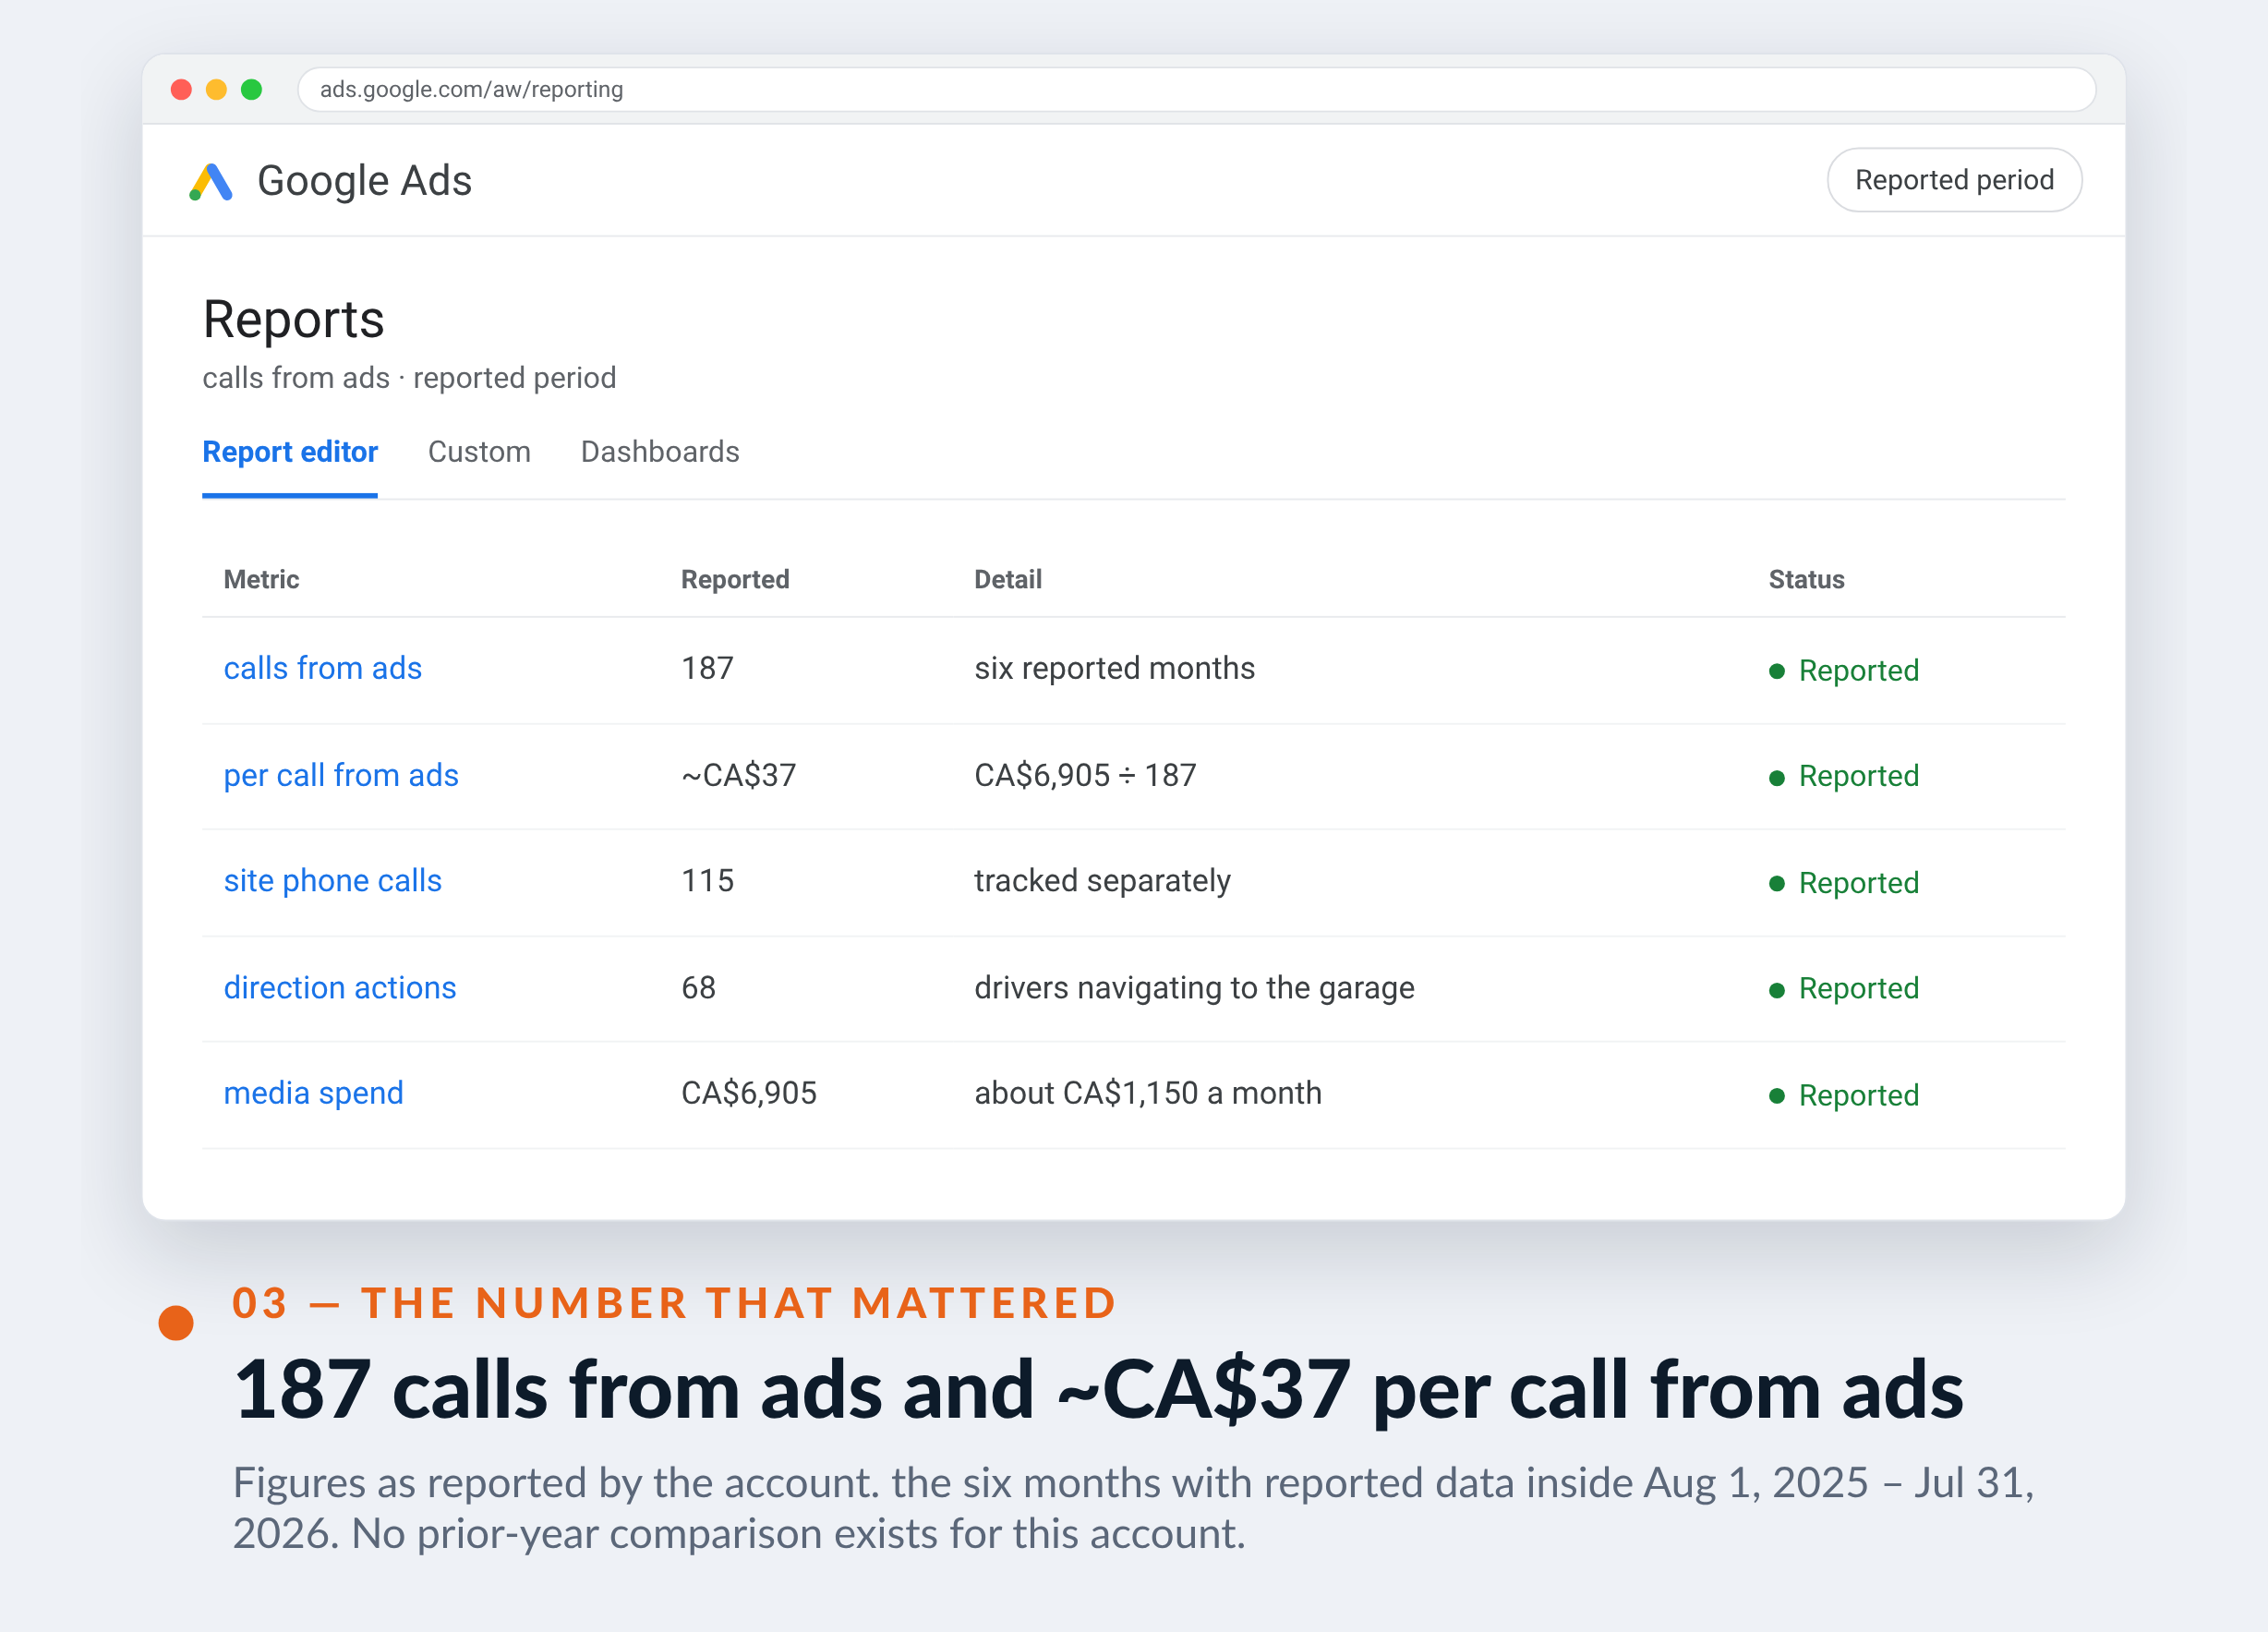2268x1632 pixels.
Task: Click the Detail column header
Action: tap(1008, 580)
